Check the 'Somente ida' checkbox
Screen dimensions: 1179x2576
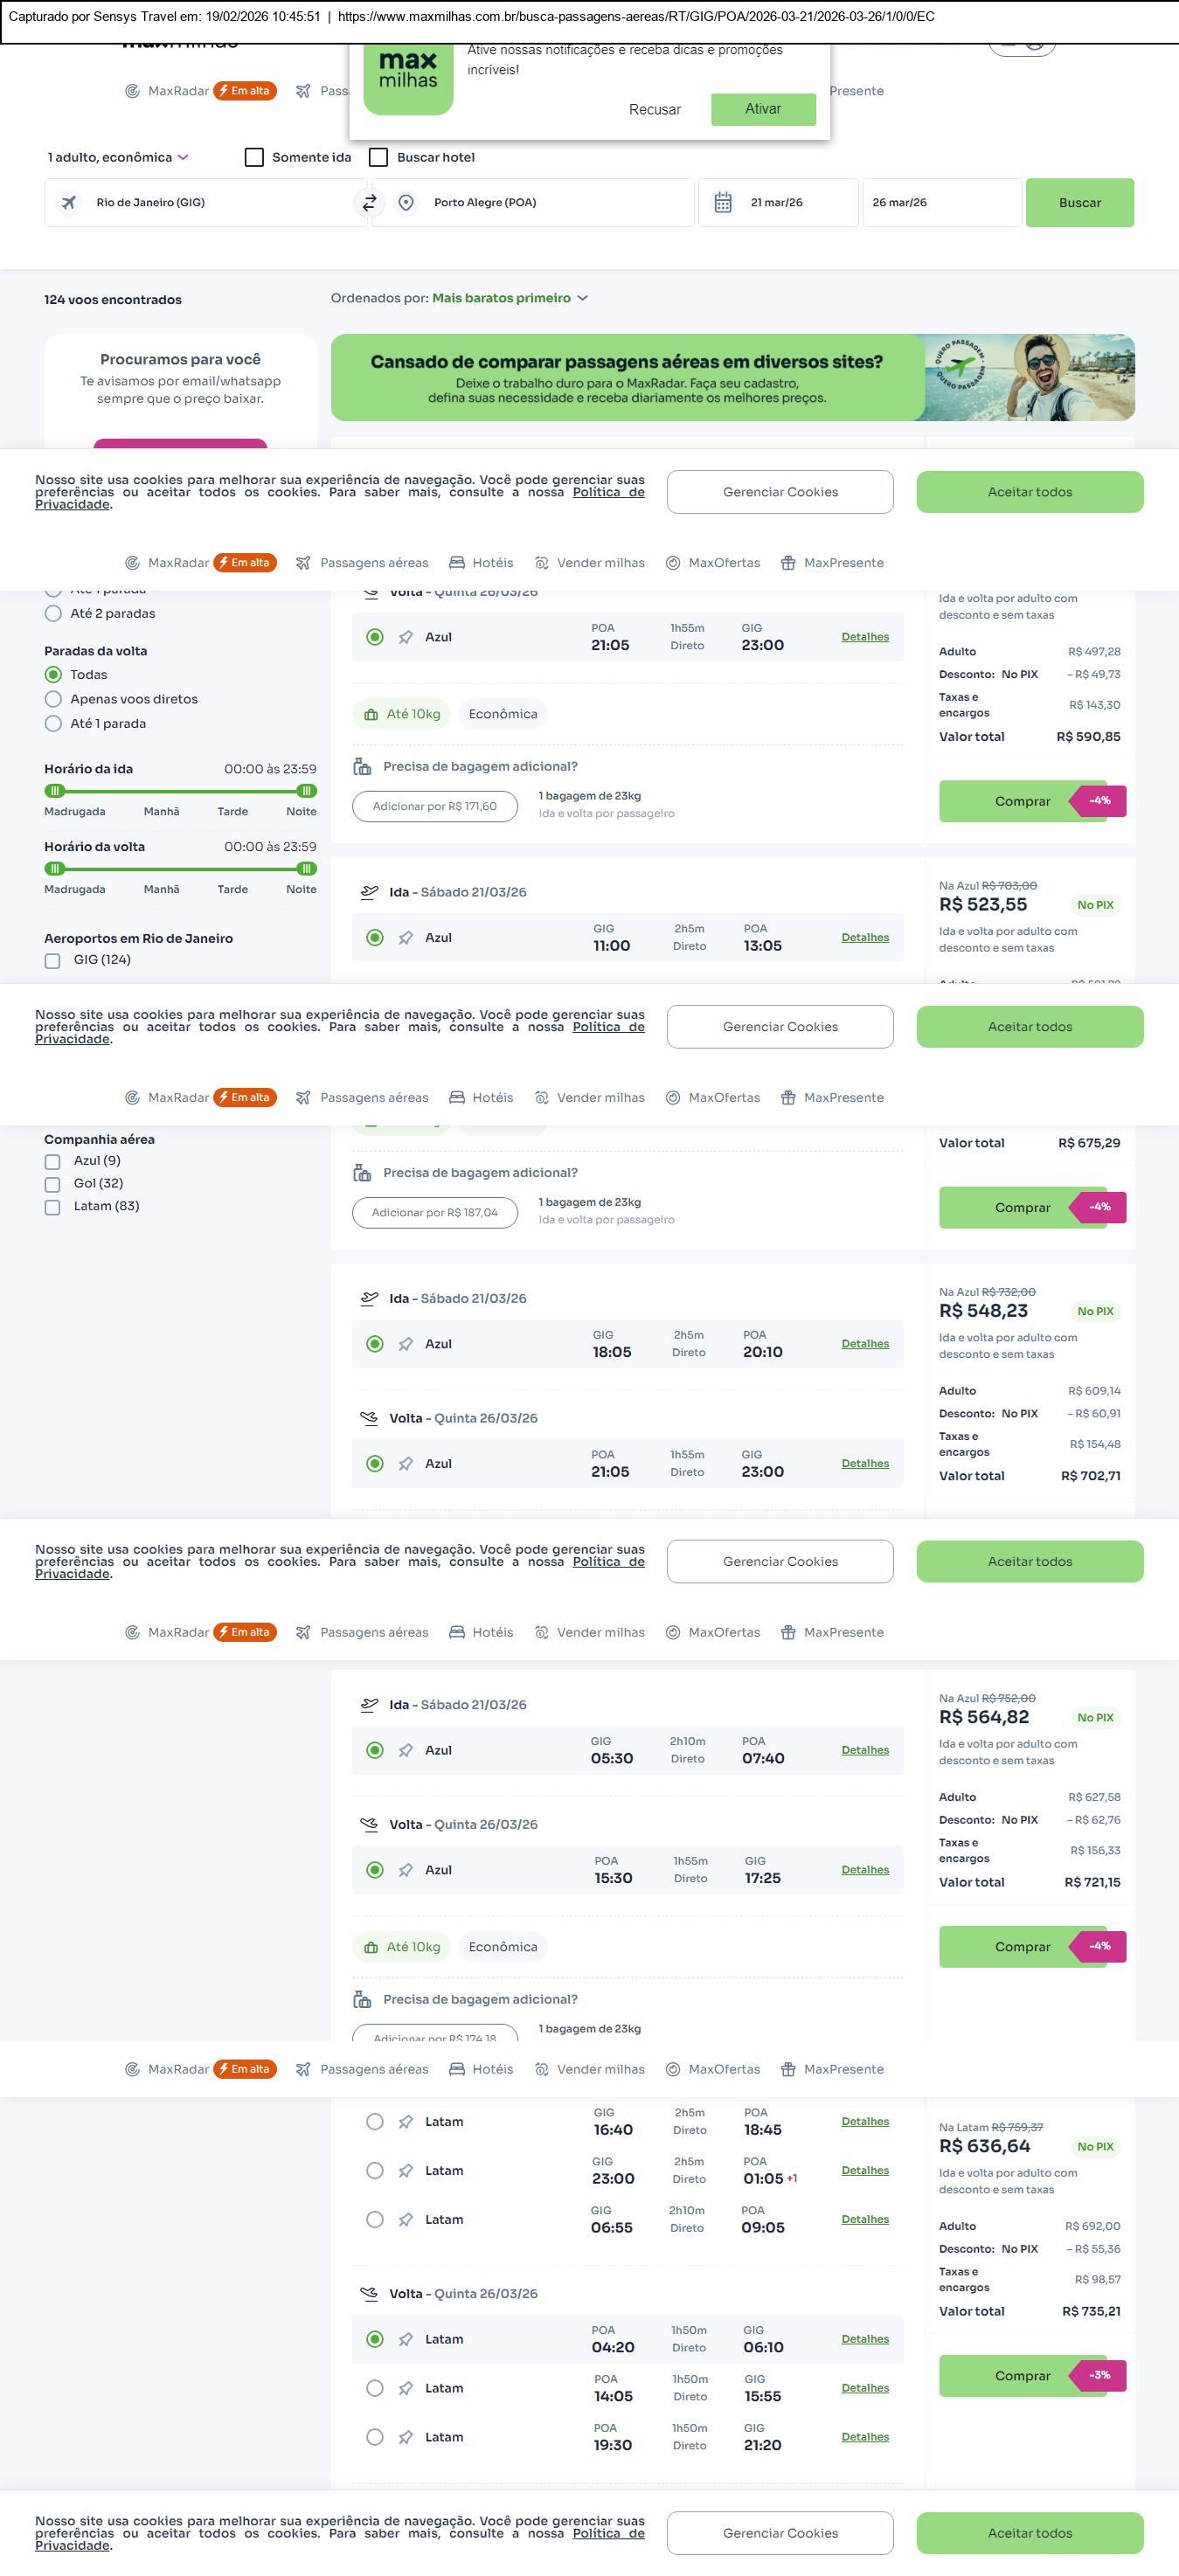254,157
